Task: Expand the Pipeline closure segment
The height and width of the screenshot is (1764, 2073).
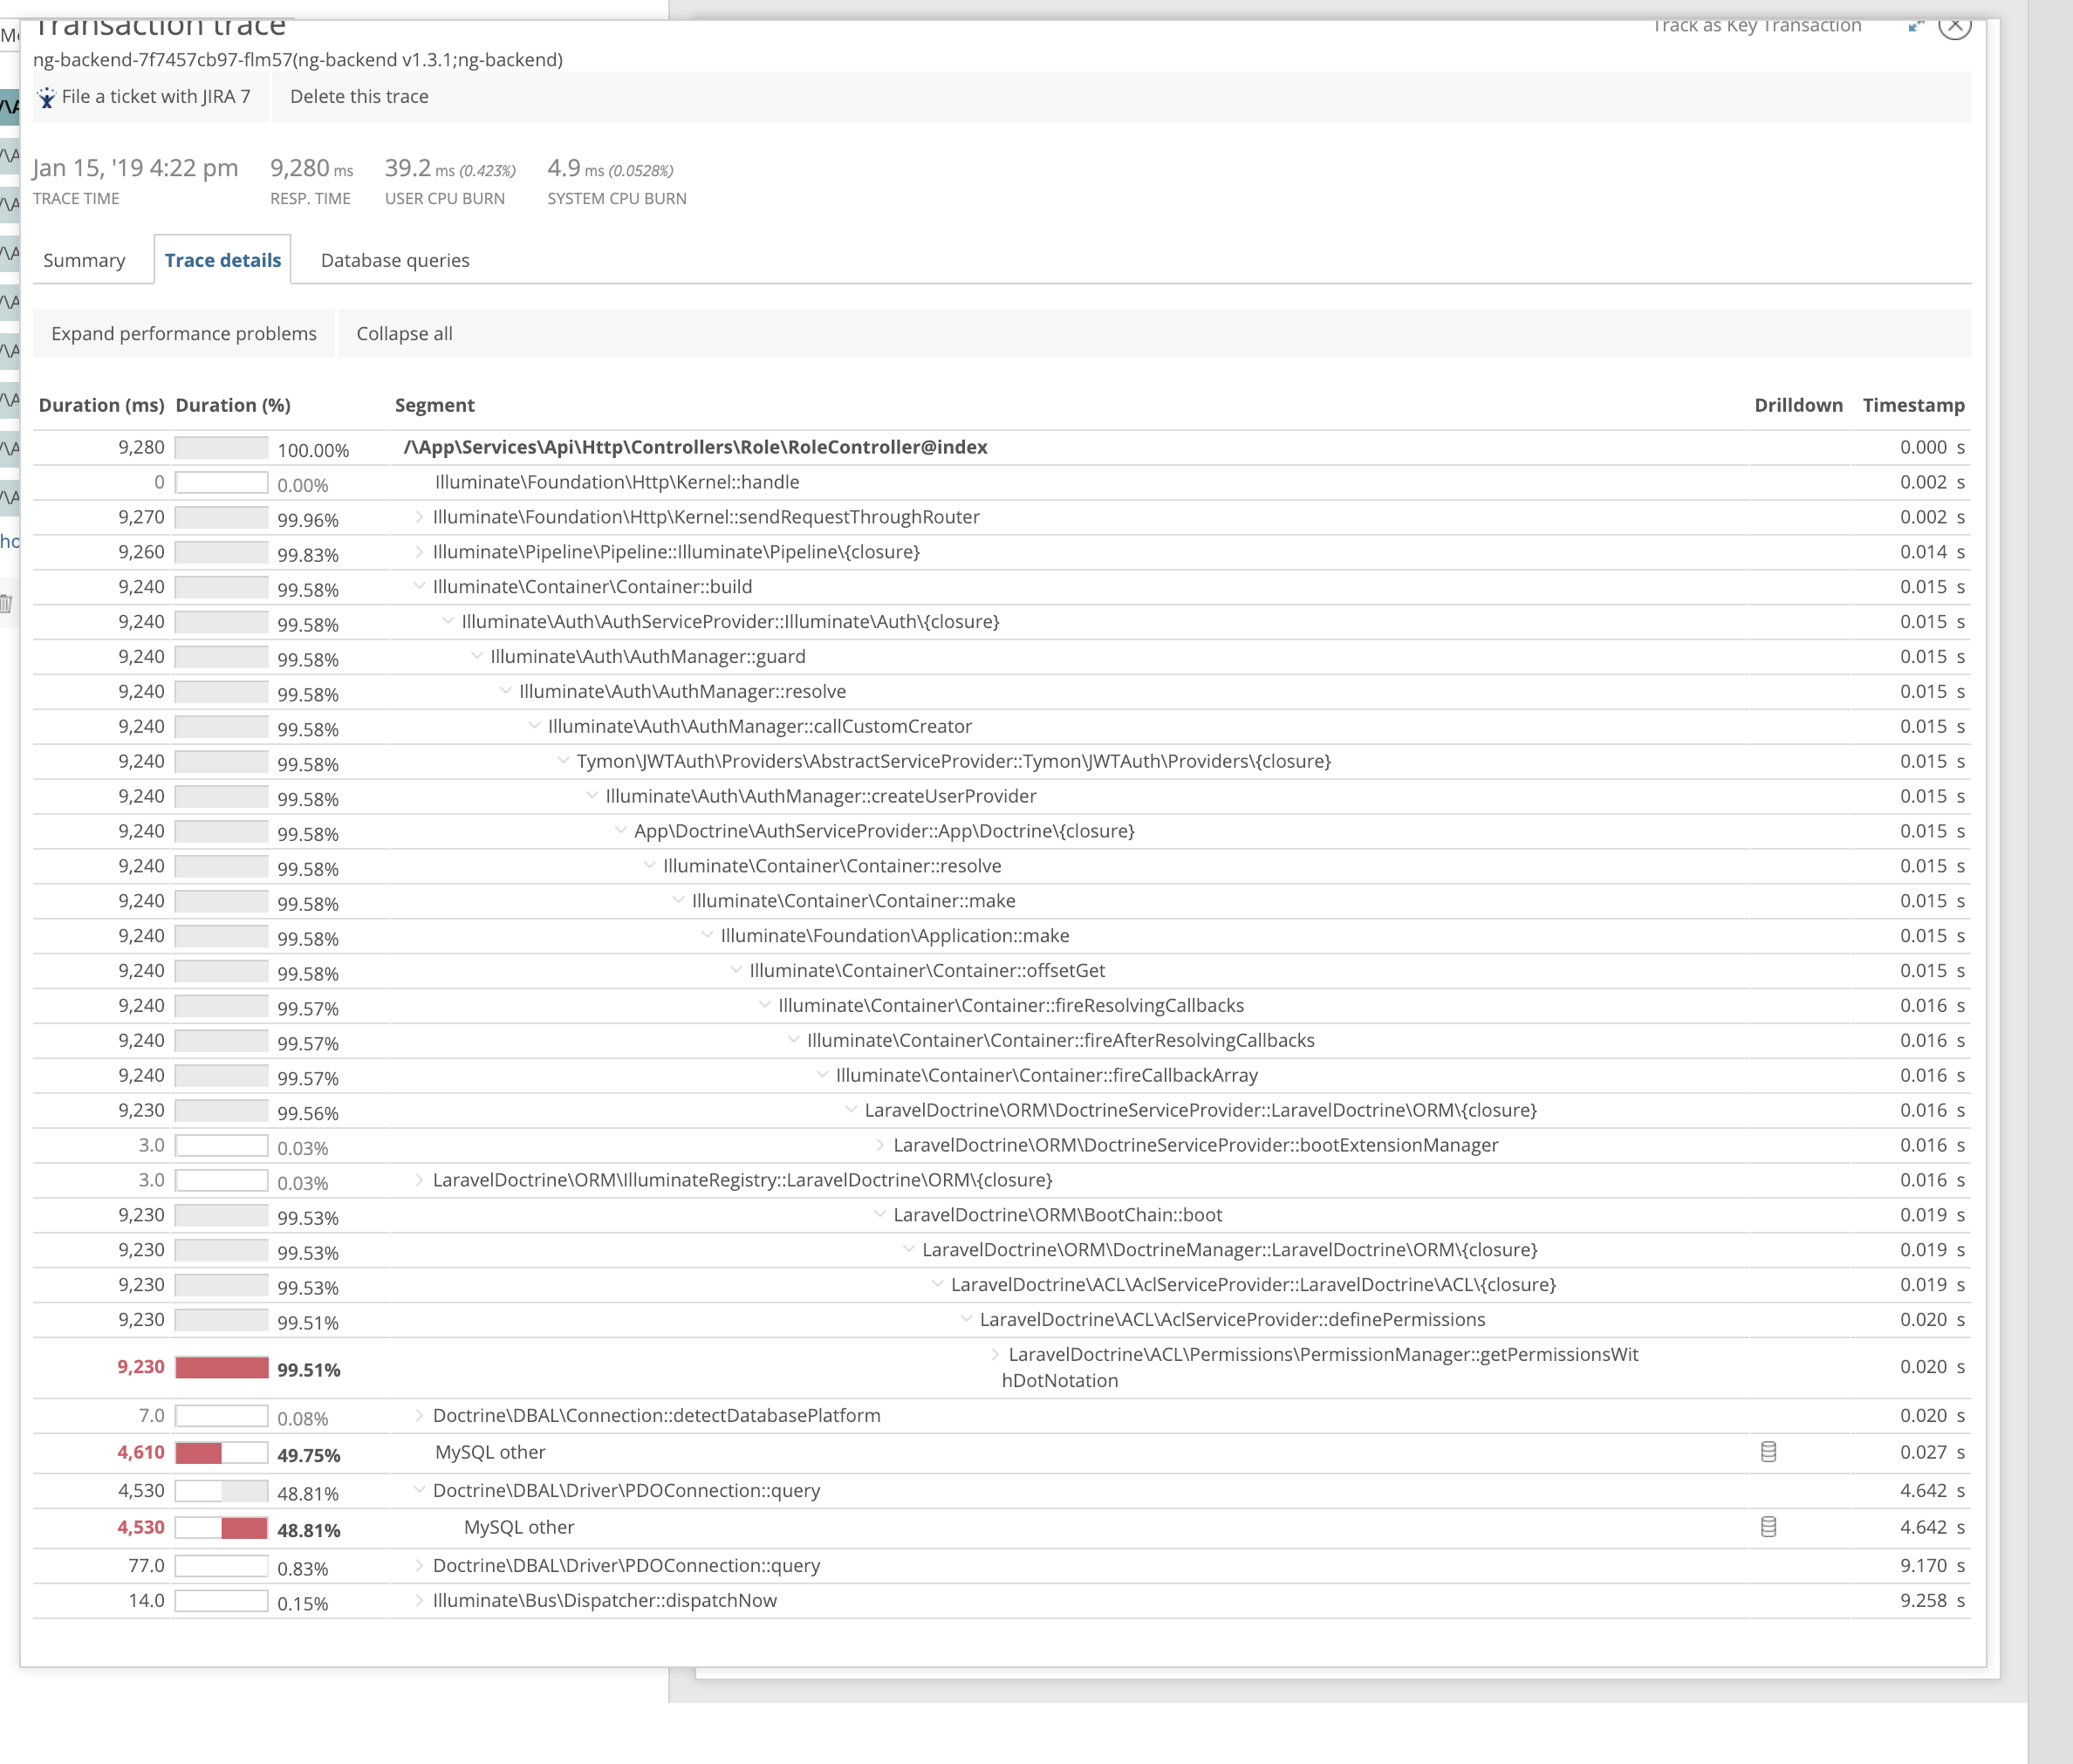Action: (x=418, y=551)
